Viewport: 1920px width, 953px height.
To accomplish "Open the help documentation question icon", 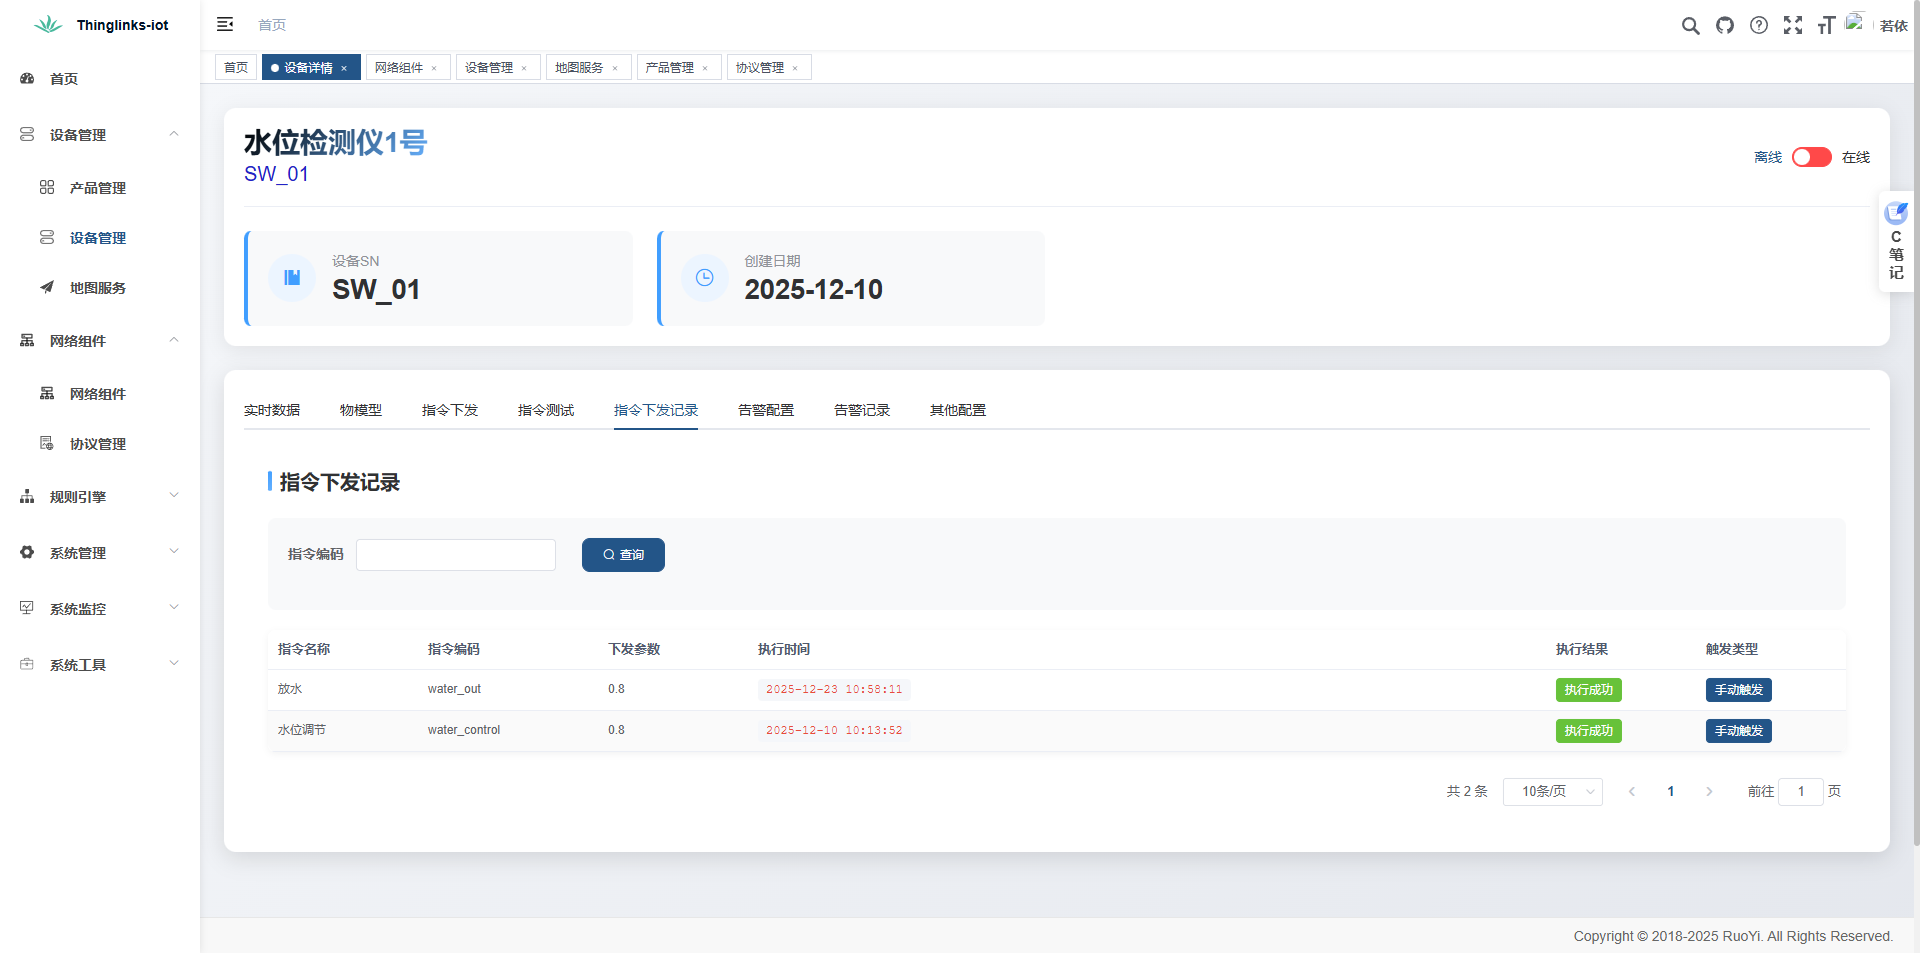I will (x=1759, y=26).
